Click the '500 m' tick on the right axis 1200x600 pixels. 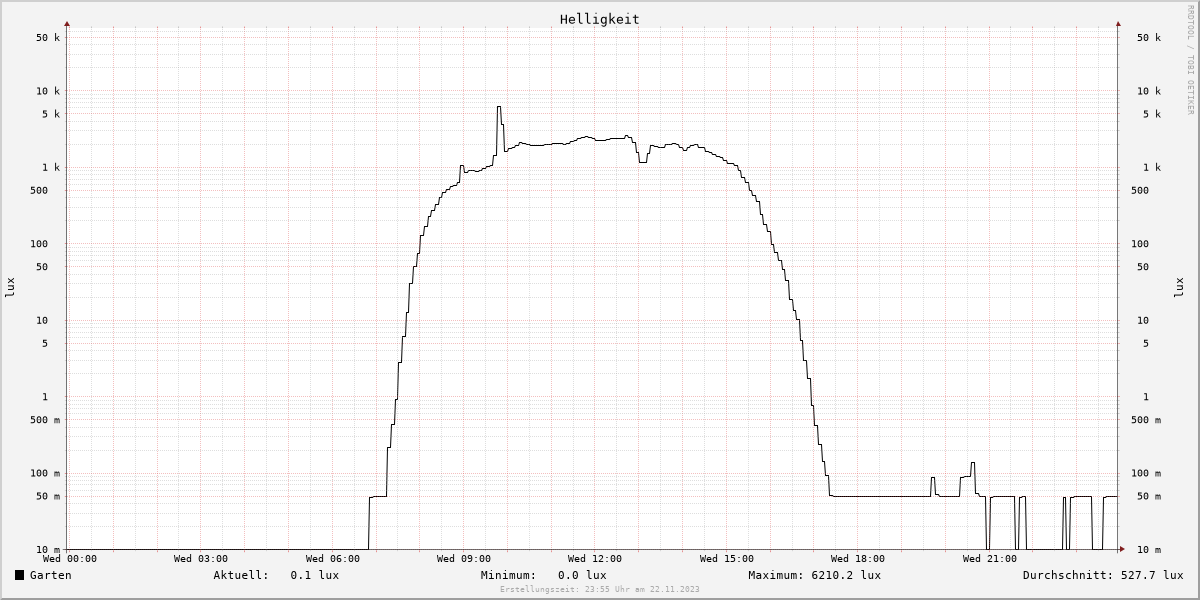click(1146, 420)
